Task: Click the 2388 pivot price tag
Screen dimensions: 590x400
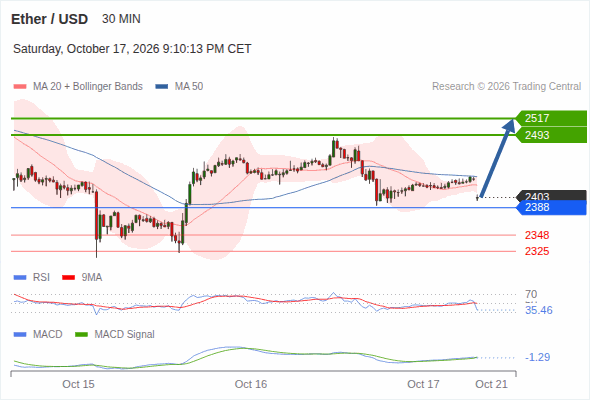Action: click(x=551, y=207)
